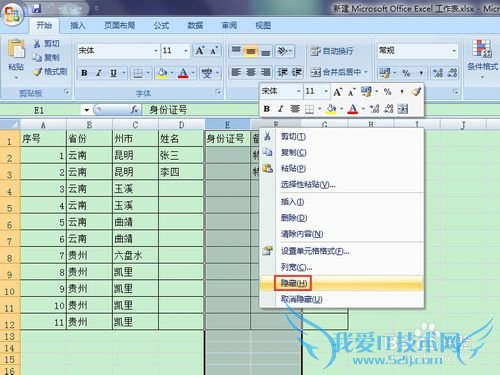Screen dimensions: 500x375
Task: Choose 隐藏(H) in the context menu
Action: coord(342,283)
